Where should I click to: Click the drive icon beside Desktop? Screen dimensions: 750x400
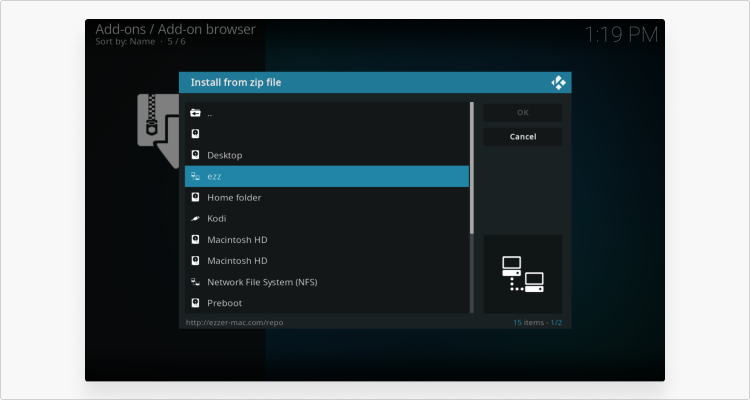pos(195,155)
